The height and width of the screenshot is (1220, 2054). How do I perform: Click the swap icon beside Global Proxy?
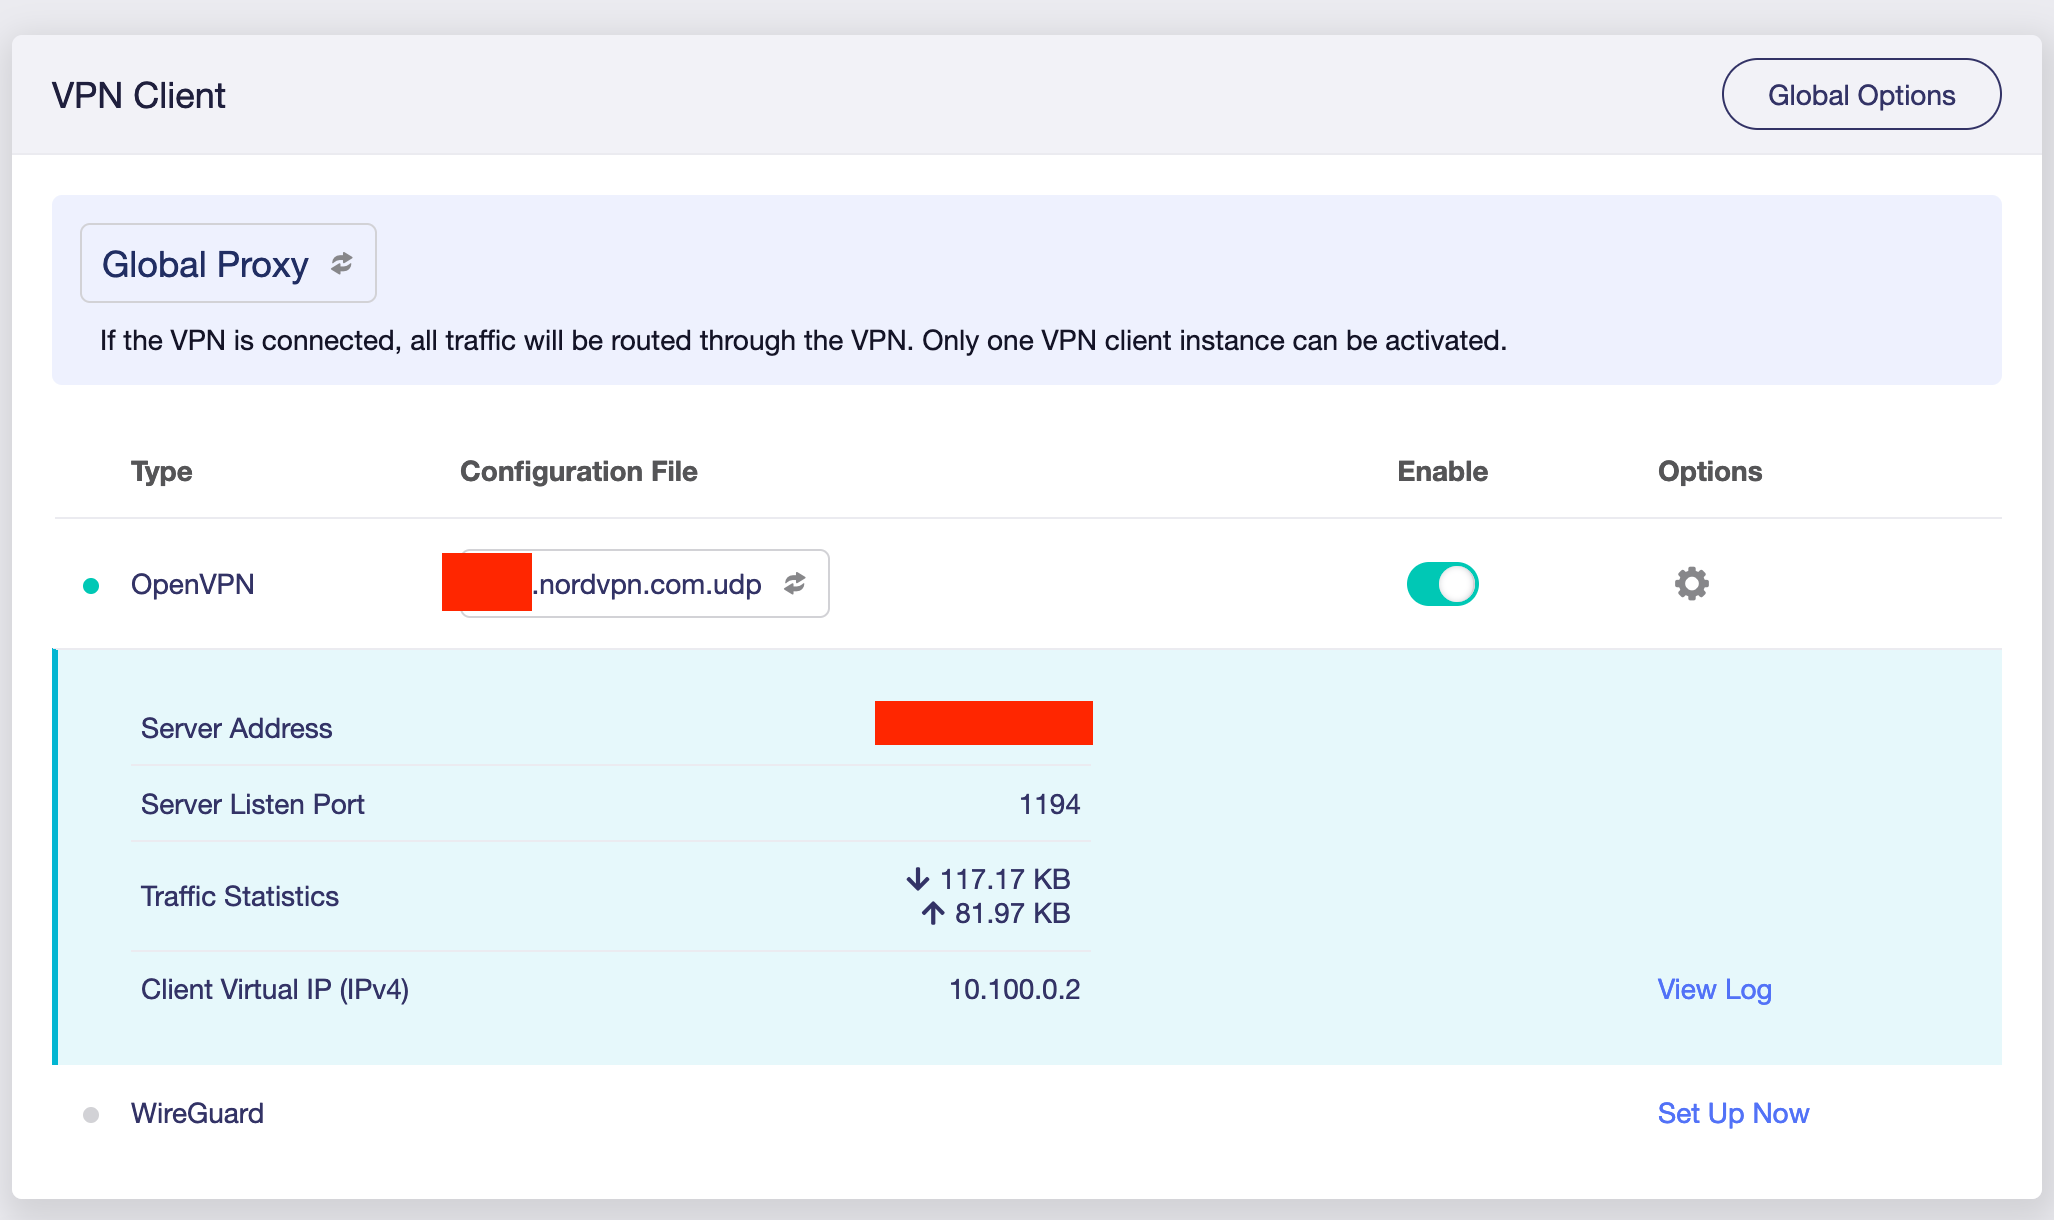click(342, 263)
